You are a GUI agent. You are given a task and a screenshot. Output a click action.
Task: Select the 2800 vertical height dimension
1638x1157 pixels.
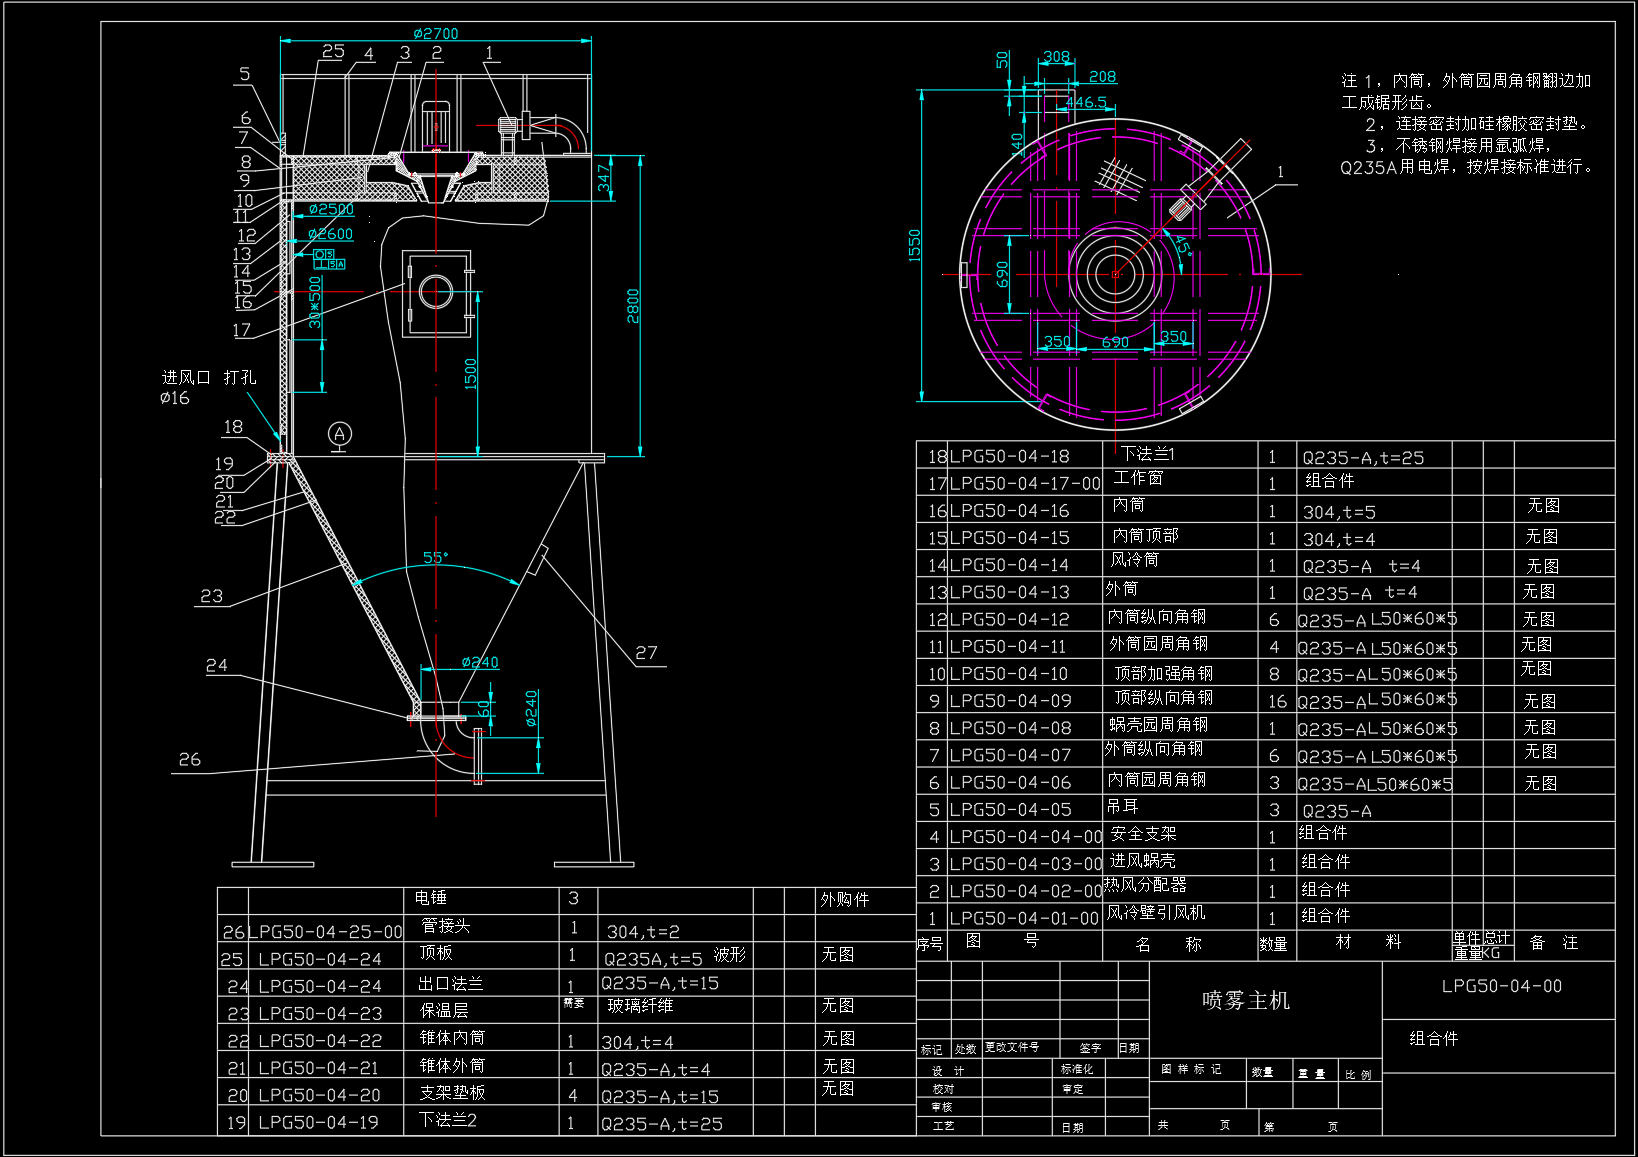(632, 305)
